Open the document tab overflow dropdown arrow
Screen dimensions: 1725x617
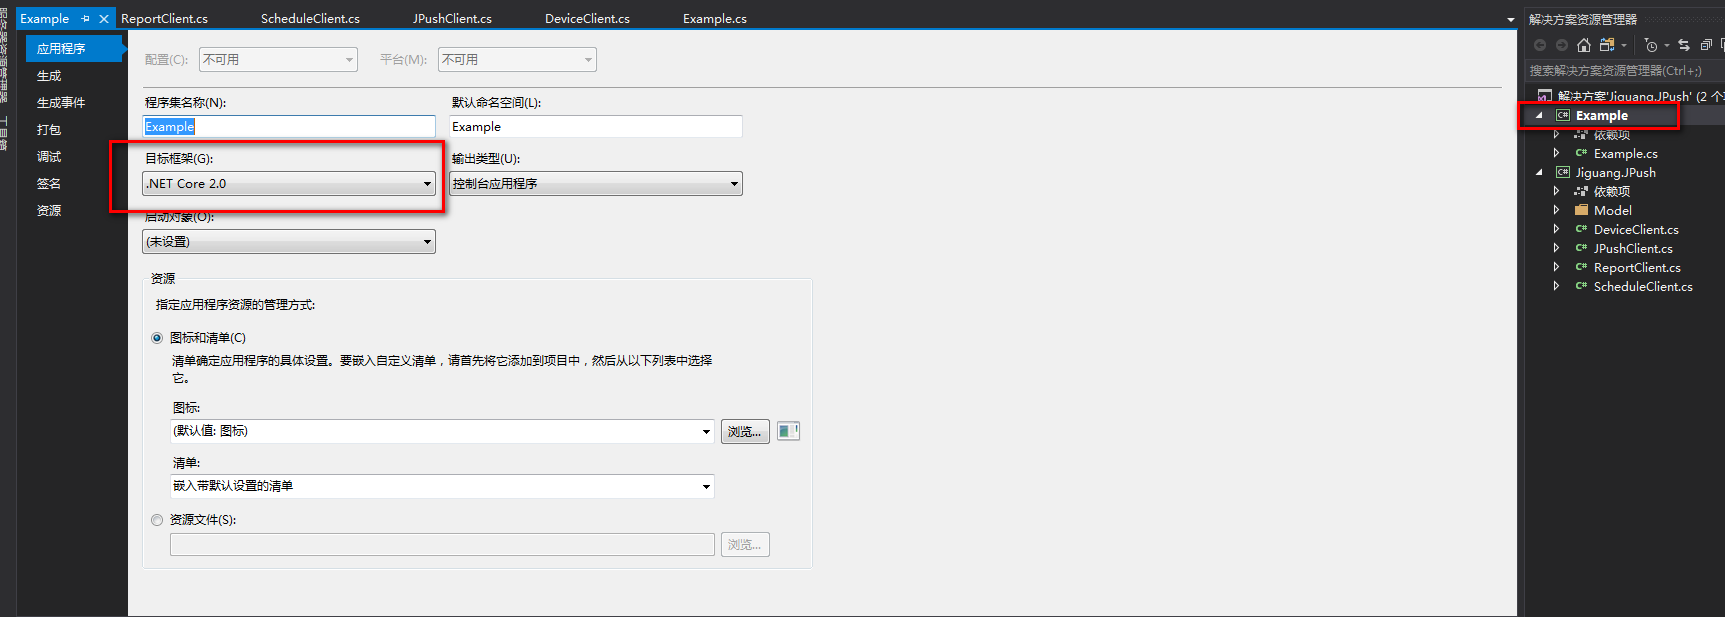pyautogui.click(x=1511, y=20)
